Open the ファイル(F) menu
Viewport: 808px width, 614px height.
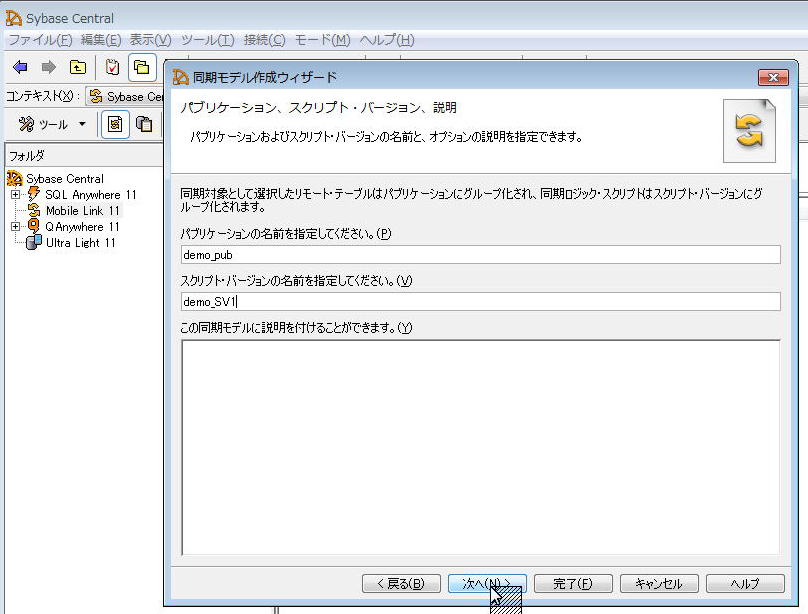pos(40,40)
